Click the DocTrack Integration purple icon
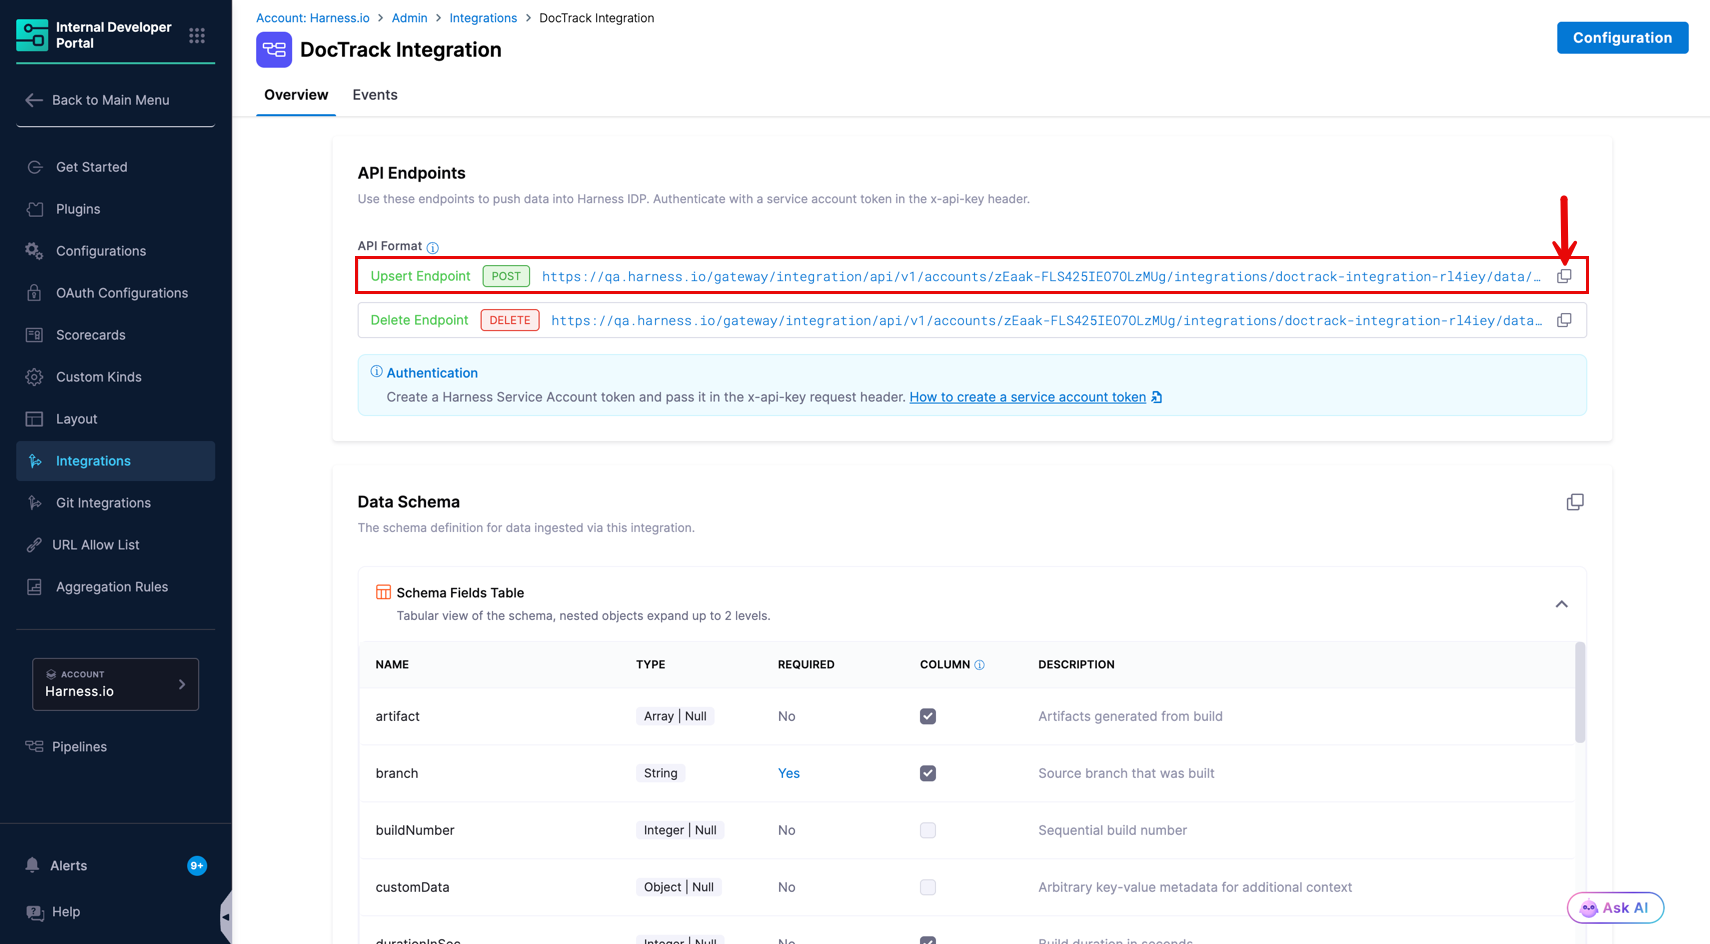Viewport: 1710px width, 944px height. point(274,50)
